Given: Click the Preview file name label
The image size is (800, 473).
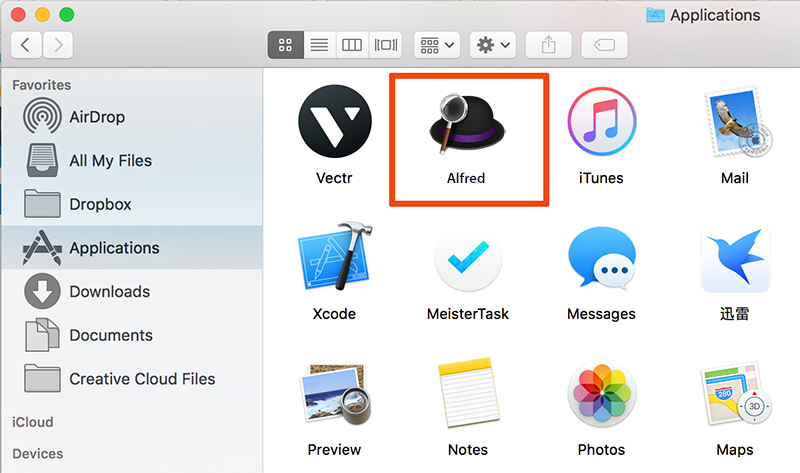Looking at the screenshot, I should (x=334, y=450).
